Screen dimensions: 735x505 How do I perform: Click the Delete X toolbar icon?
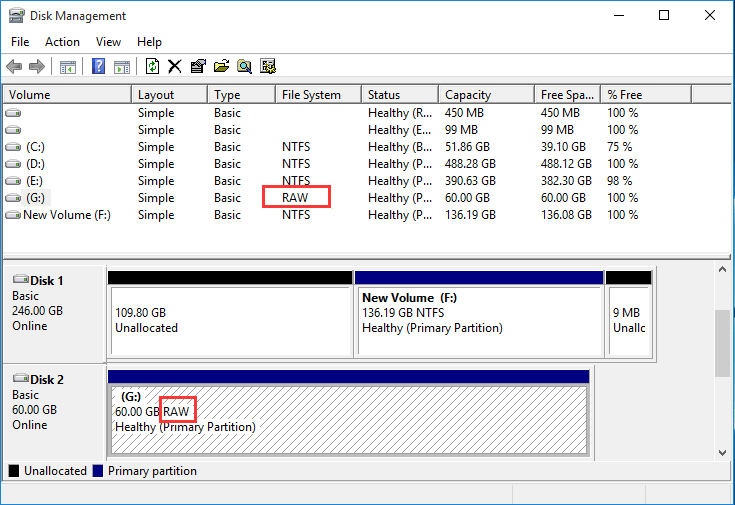175,66
